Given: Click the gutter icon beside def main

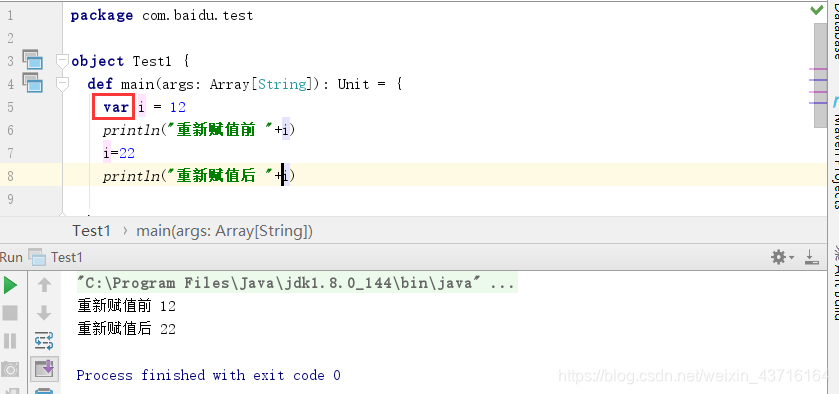Looking at the screenshot, I should [x=33, y=82].
